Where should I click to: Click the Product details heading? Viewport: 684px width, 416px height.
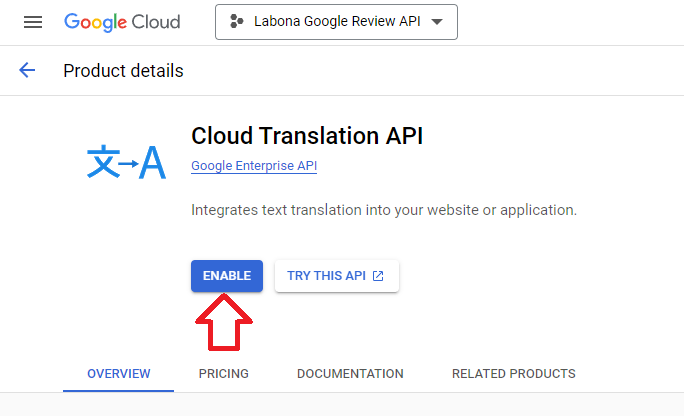[123, 71]
